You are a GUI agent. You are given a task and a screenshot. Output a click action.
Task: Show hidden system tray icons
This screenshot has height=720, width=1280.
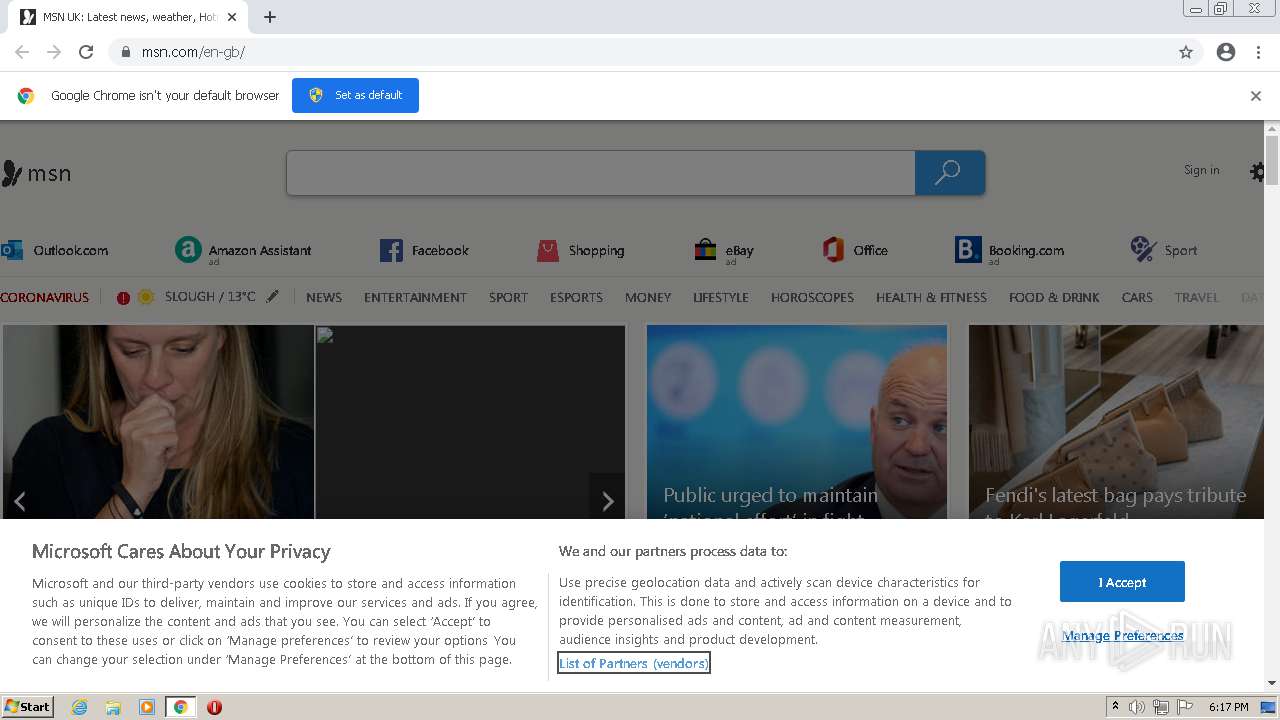1115,707
